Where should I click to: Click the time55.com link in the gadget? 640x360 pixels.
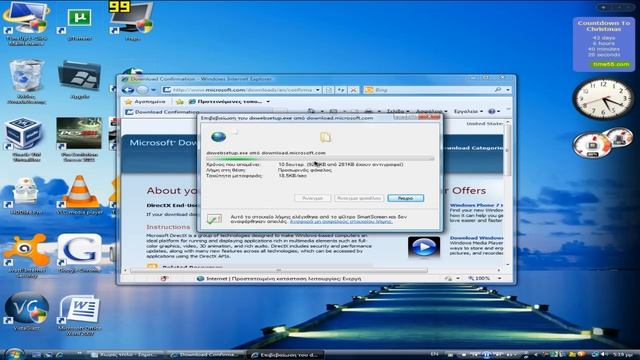click(611, 64)
